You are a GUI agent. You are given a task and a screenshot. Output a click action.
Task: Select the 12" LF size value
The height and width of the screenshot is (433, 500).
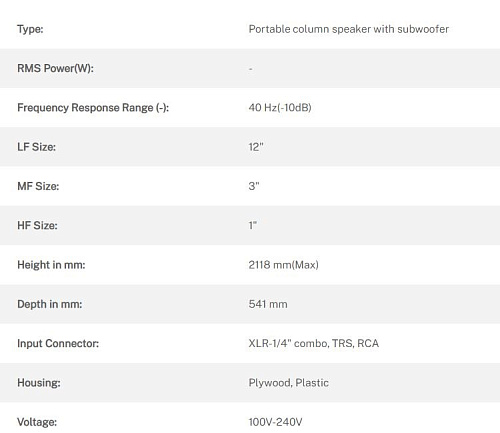tap(256, 147)
